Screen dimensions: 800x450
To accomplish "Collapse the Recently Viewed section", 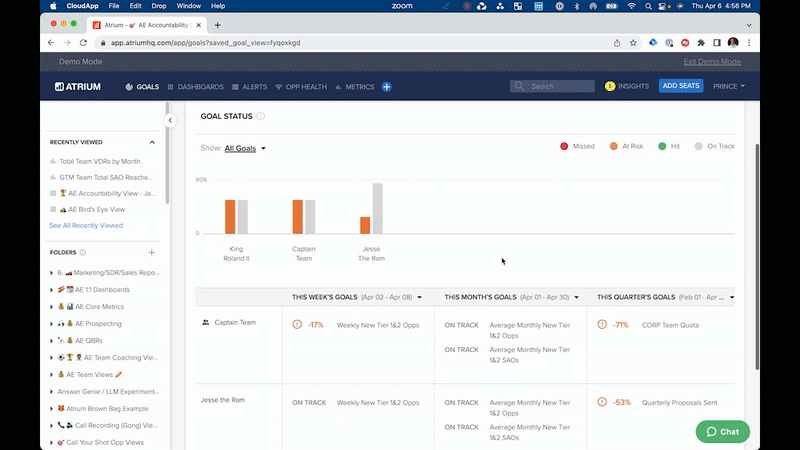I will click(152, 142).
